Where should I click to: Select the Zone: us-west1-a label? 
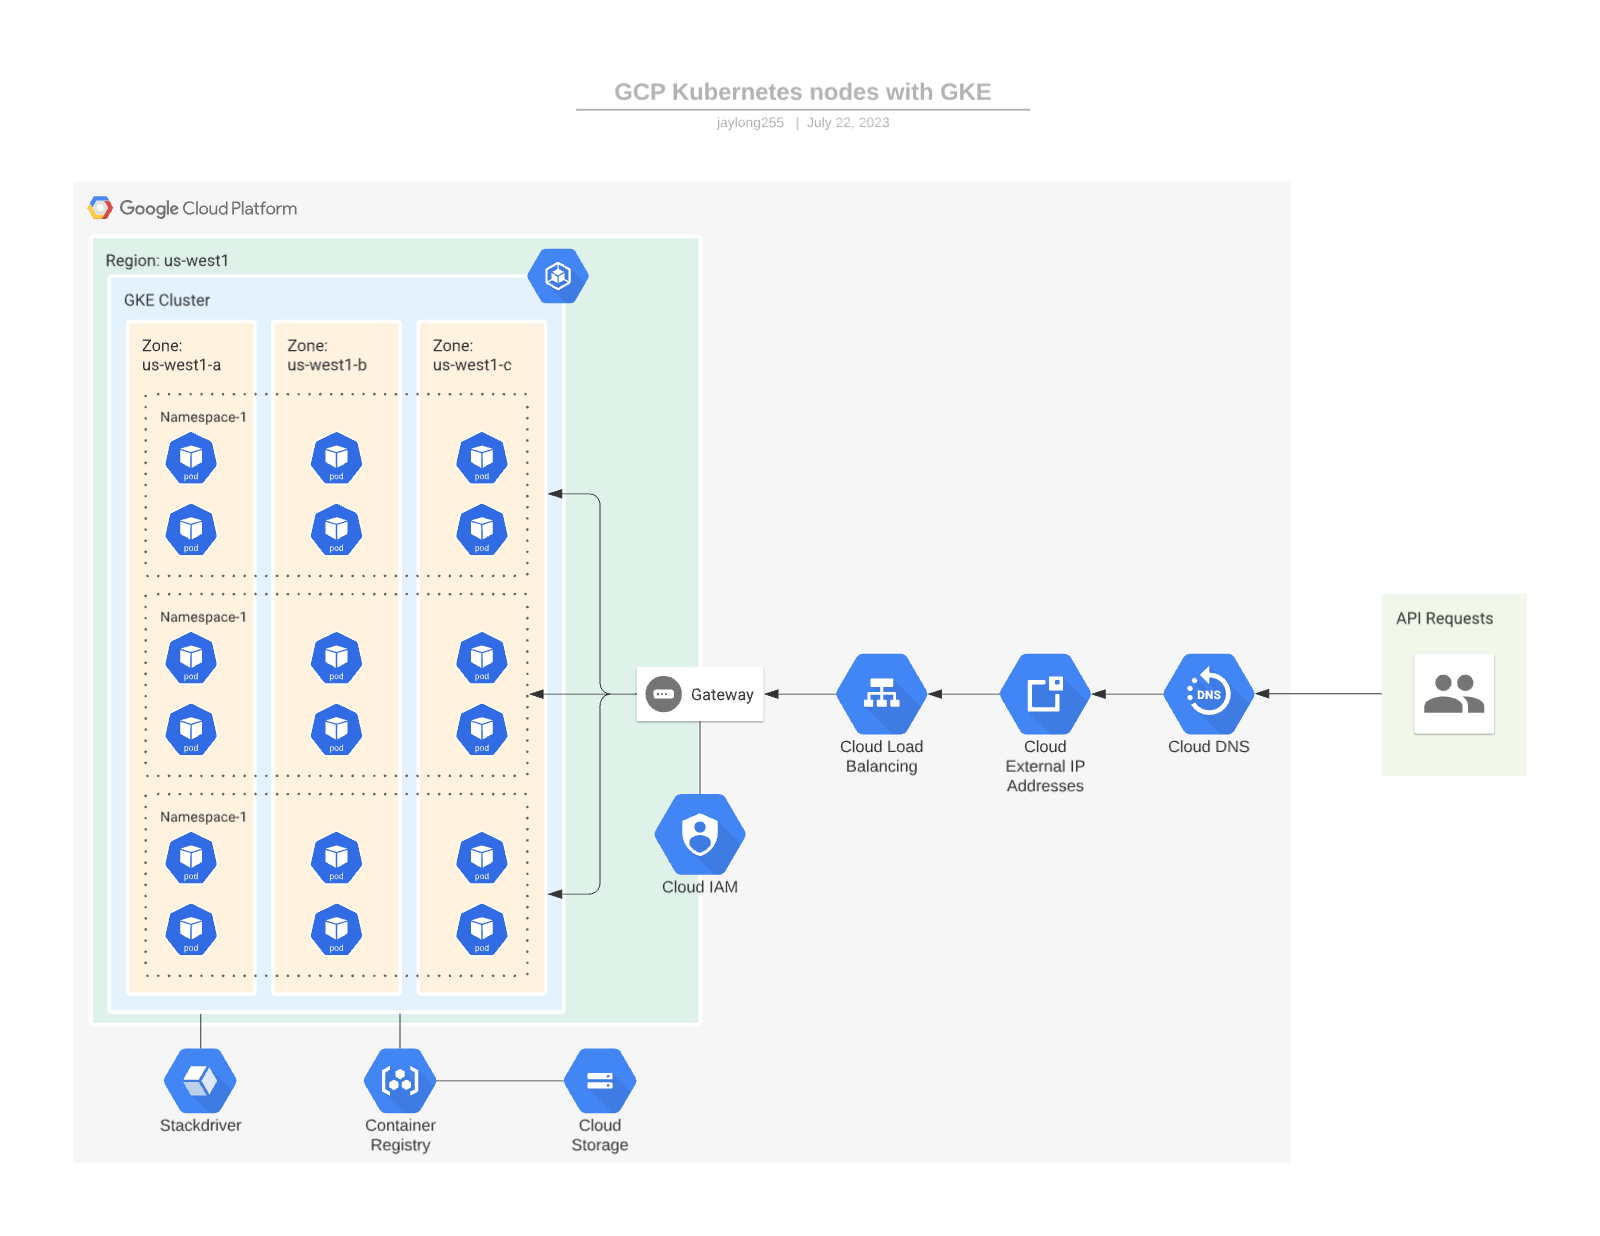181,356
